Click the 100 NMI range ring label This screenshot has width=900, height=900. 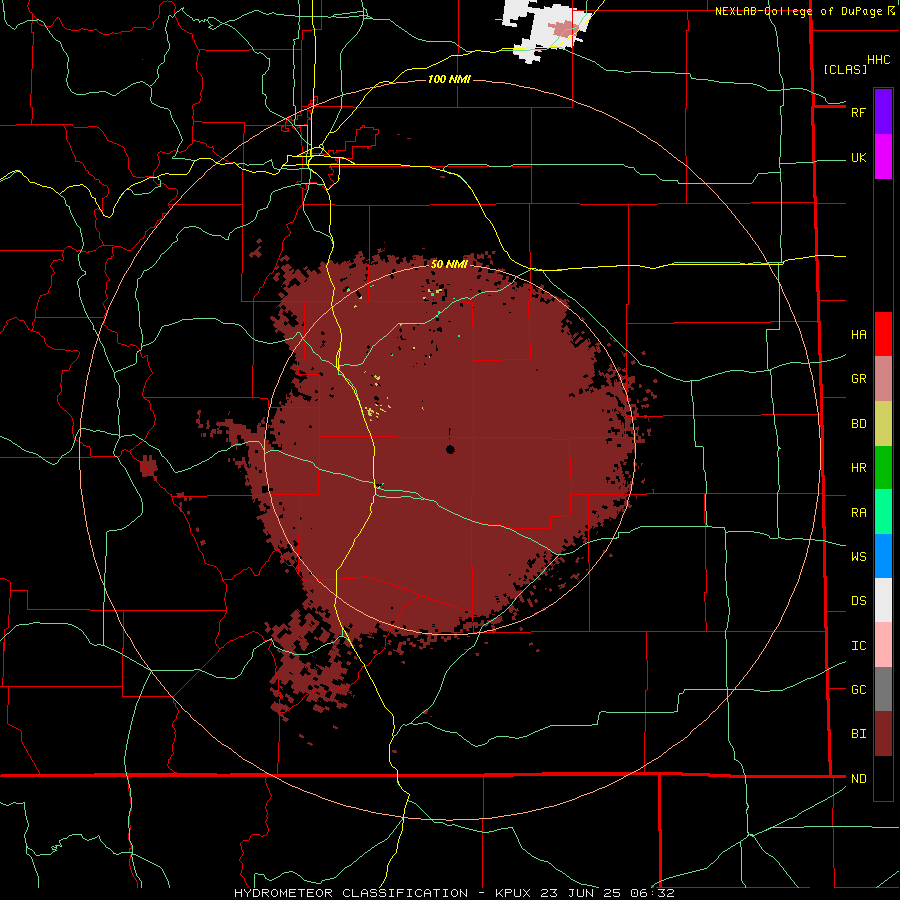pos(449,79)
